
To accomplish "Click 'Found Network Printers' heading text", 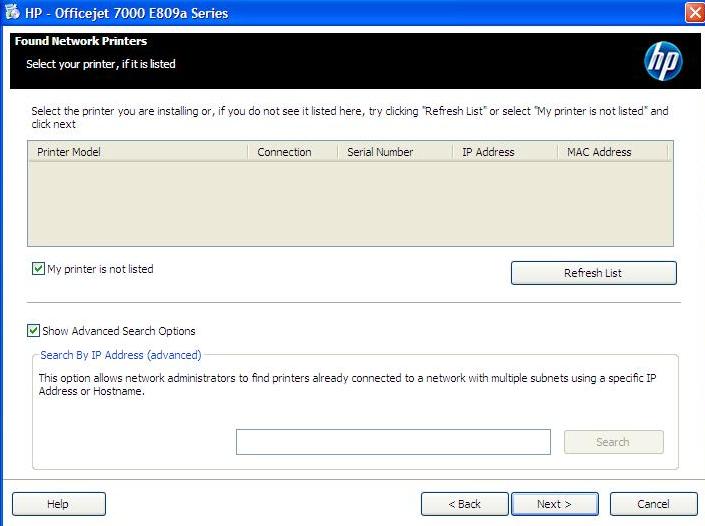I will pyautogui.click(x=81, y=41).
